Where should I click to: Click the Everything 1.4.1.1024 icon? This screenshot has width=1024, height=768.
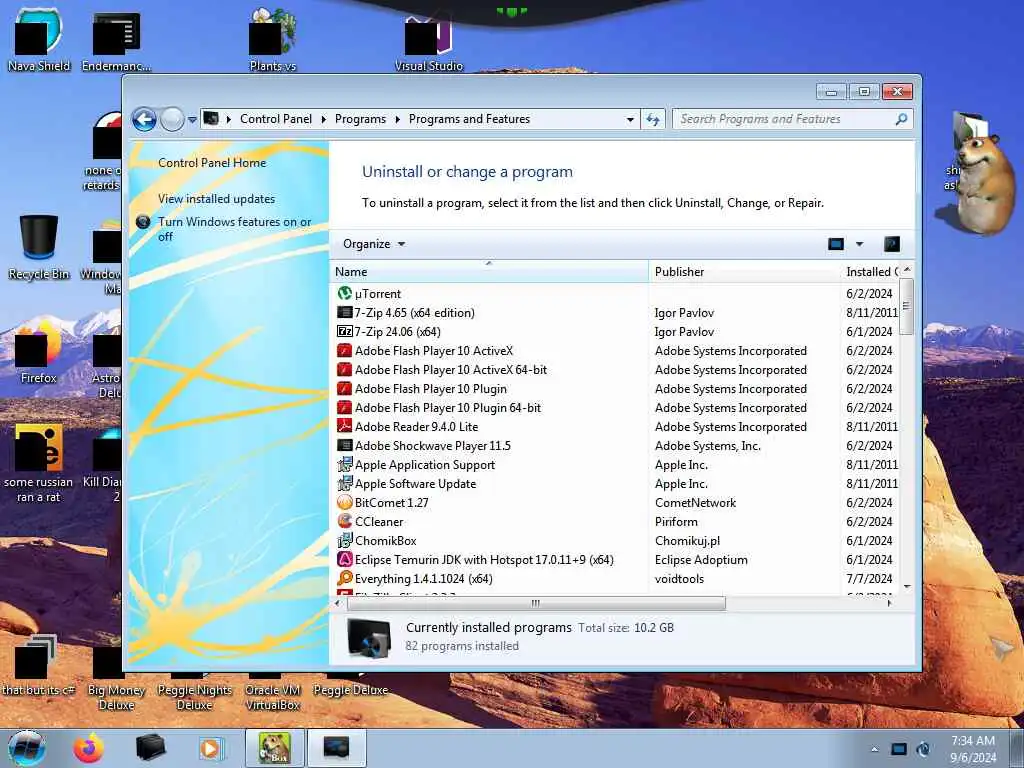pos(344,579)
